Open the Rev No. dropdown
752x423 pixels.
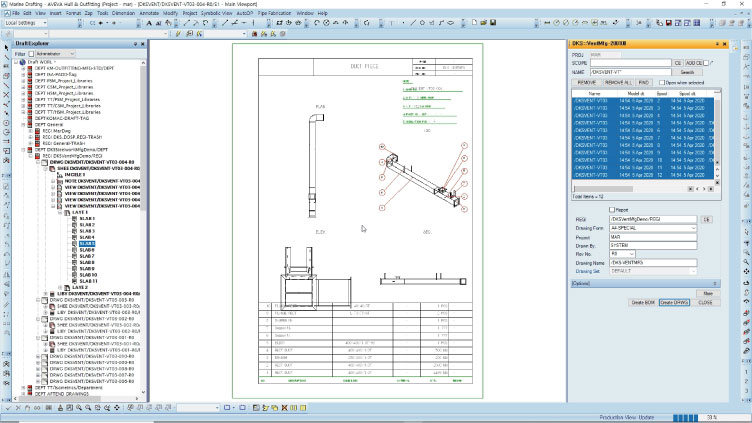[632, 254]
